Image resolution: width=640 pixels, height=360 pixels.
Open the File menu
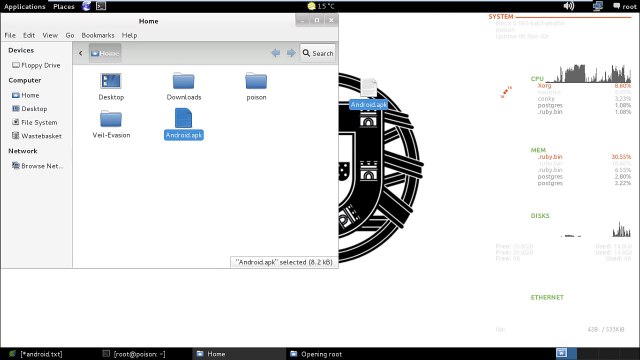(10, 35)
